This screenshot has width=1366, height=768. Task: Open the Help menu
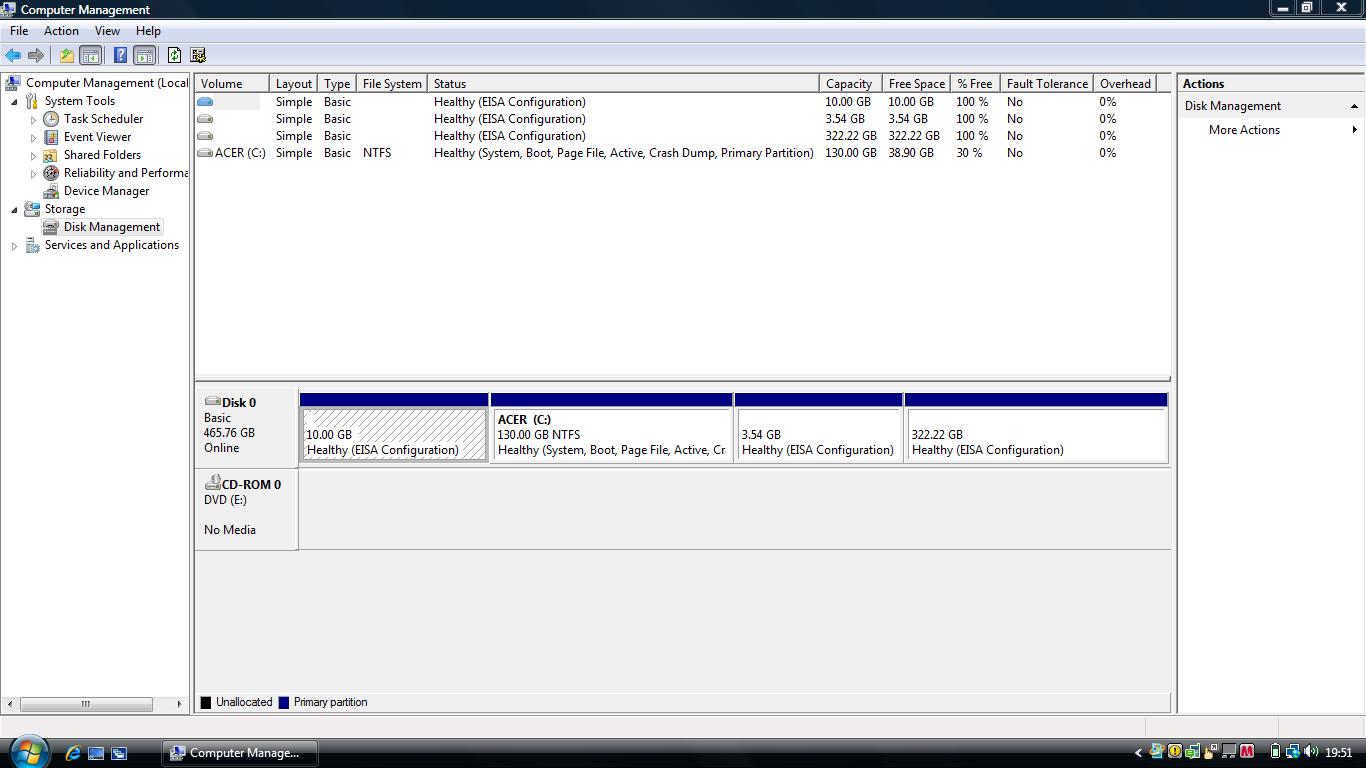pyautogui.click(x=148, y=31)
